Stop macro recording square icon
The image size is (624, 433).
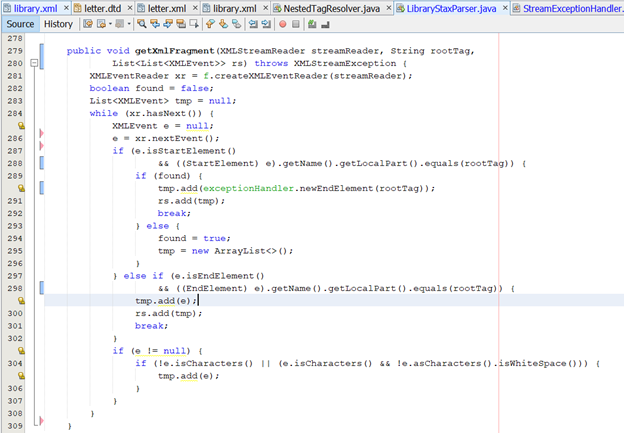(296, 24)
